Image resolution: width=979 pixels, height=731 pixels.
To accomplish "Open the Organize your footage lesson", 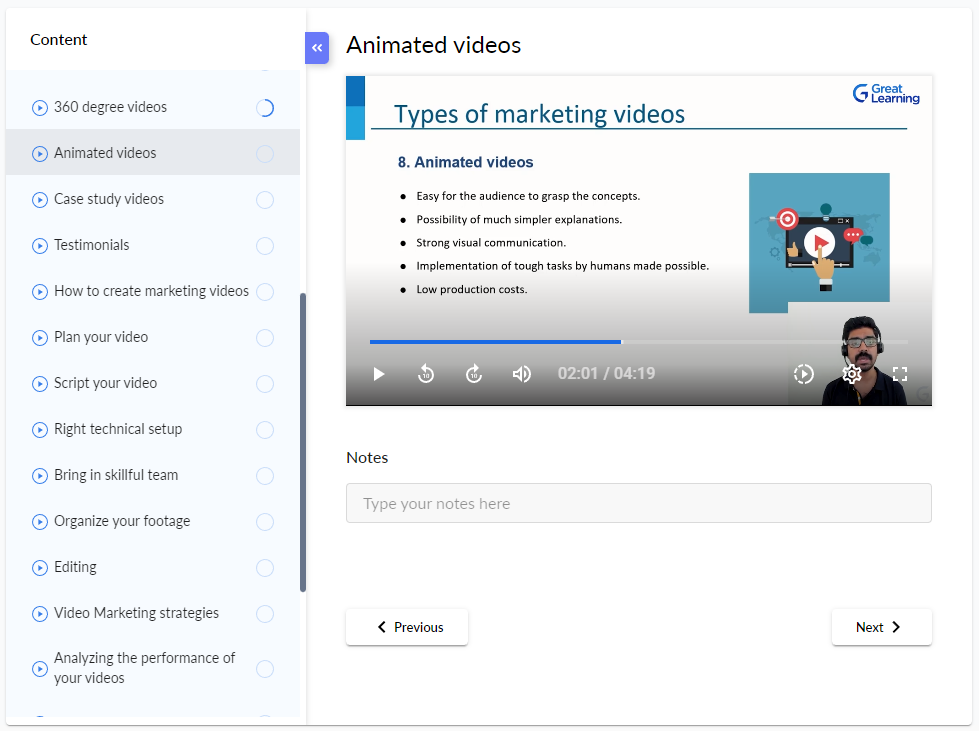I will [x=153, y=521].
